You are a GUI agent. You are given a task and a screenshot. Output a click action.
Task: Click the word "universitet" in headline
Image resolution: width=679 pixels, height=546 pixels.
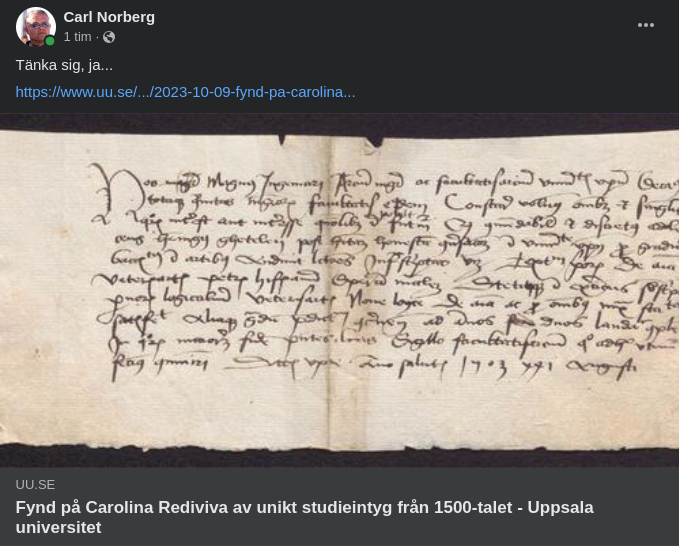click(58, 527)
